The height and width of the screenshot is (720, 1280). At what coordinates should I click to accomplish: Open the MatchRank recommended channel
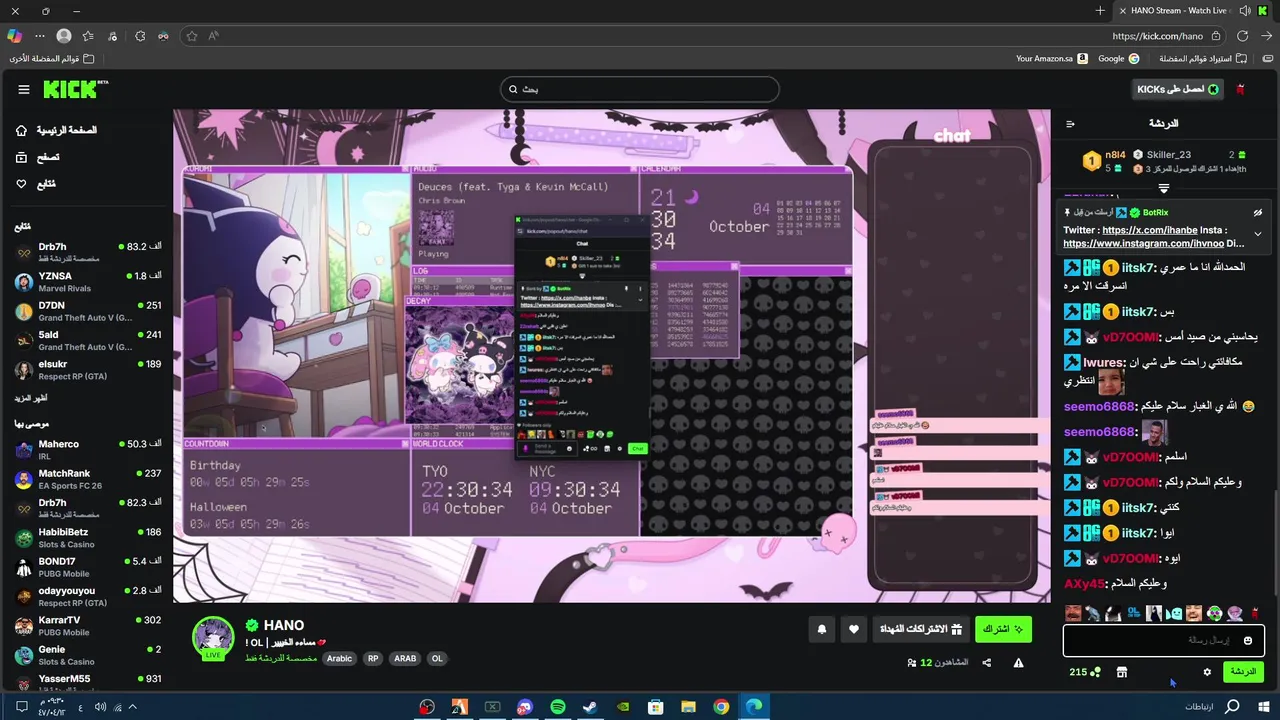click(x=88, y=479)
